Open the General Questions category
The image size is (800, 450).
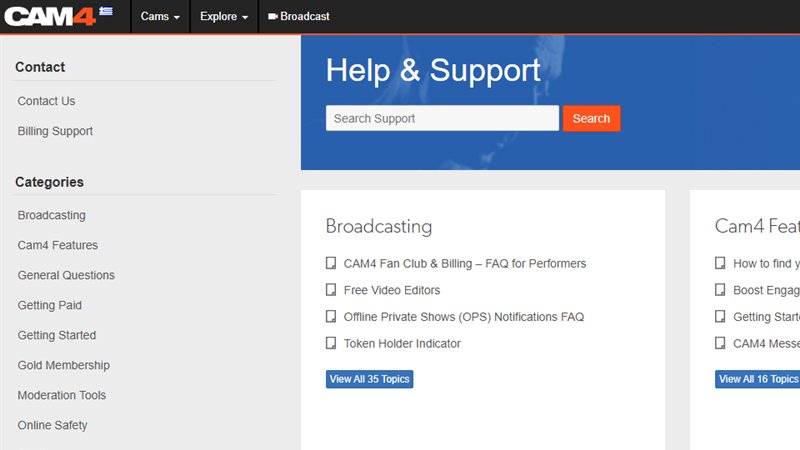point(66,276)
